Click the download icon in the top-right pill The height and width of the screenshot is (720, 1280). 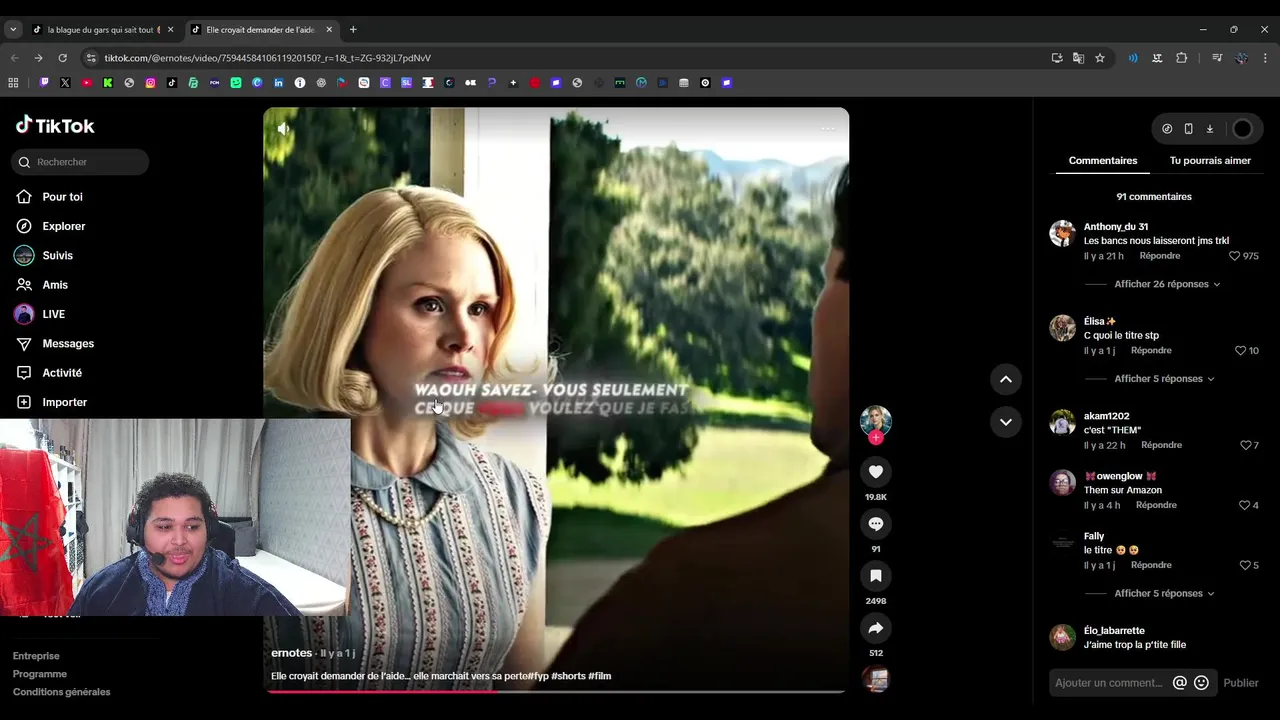coord(1209,129)
